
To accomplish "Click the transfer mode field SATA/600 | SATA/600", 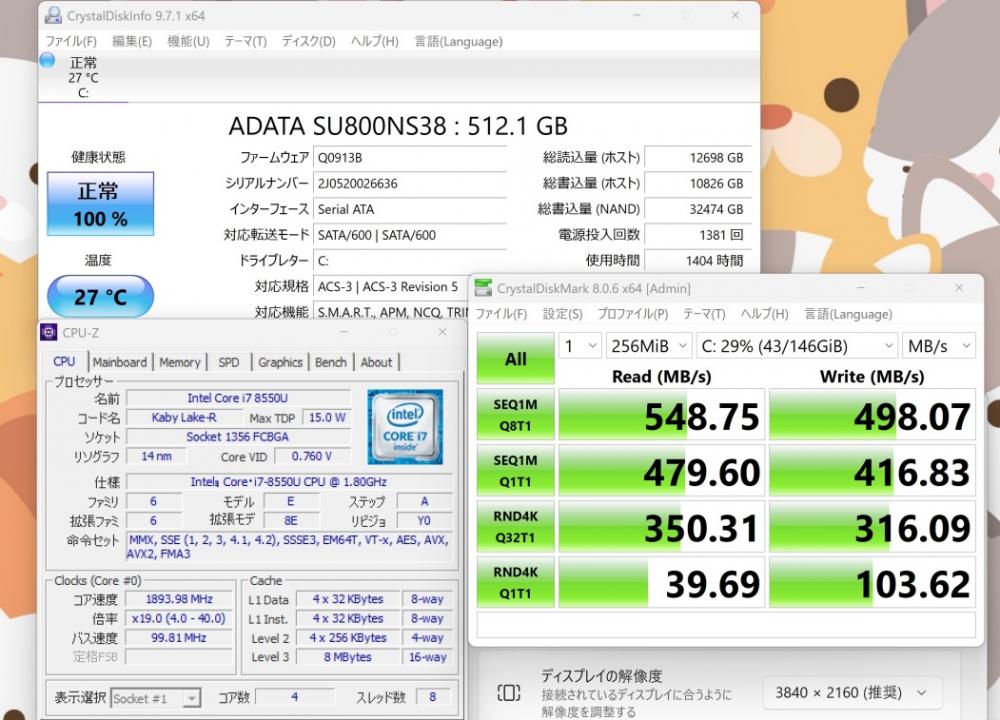I will (x=409, y=235).
